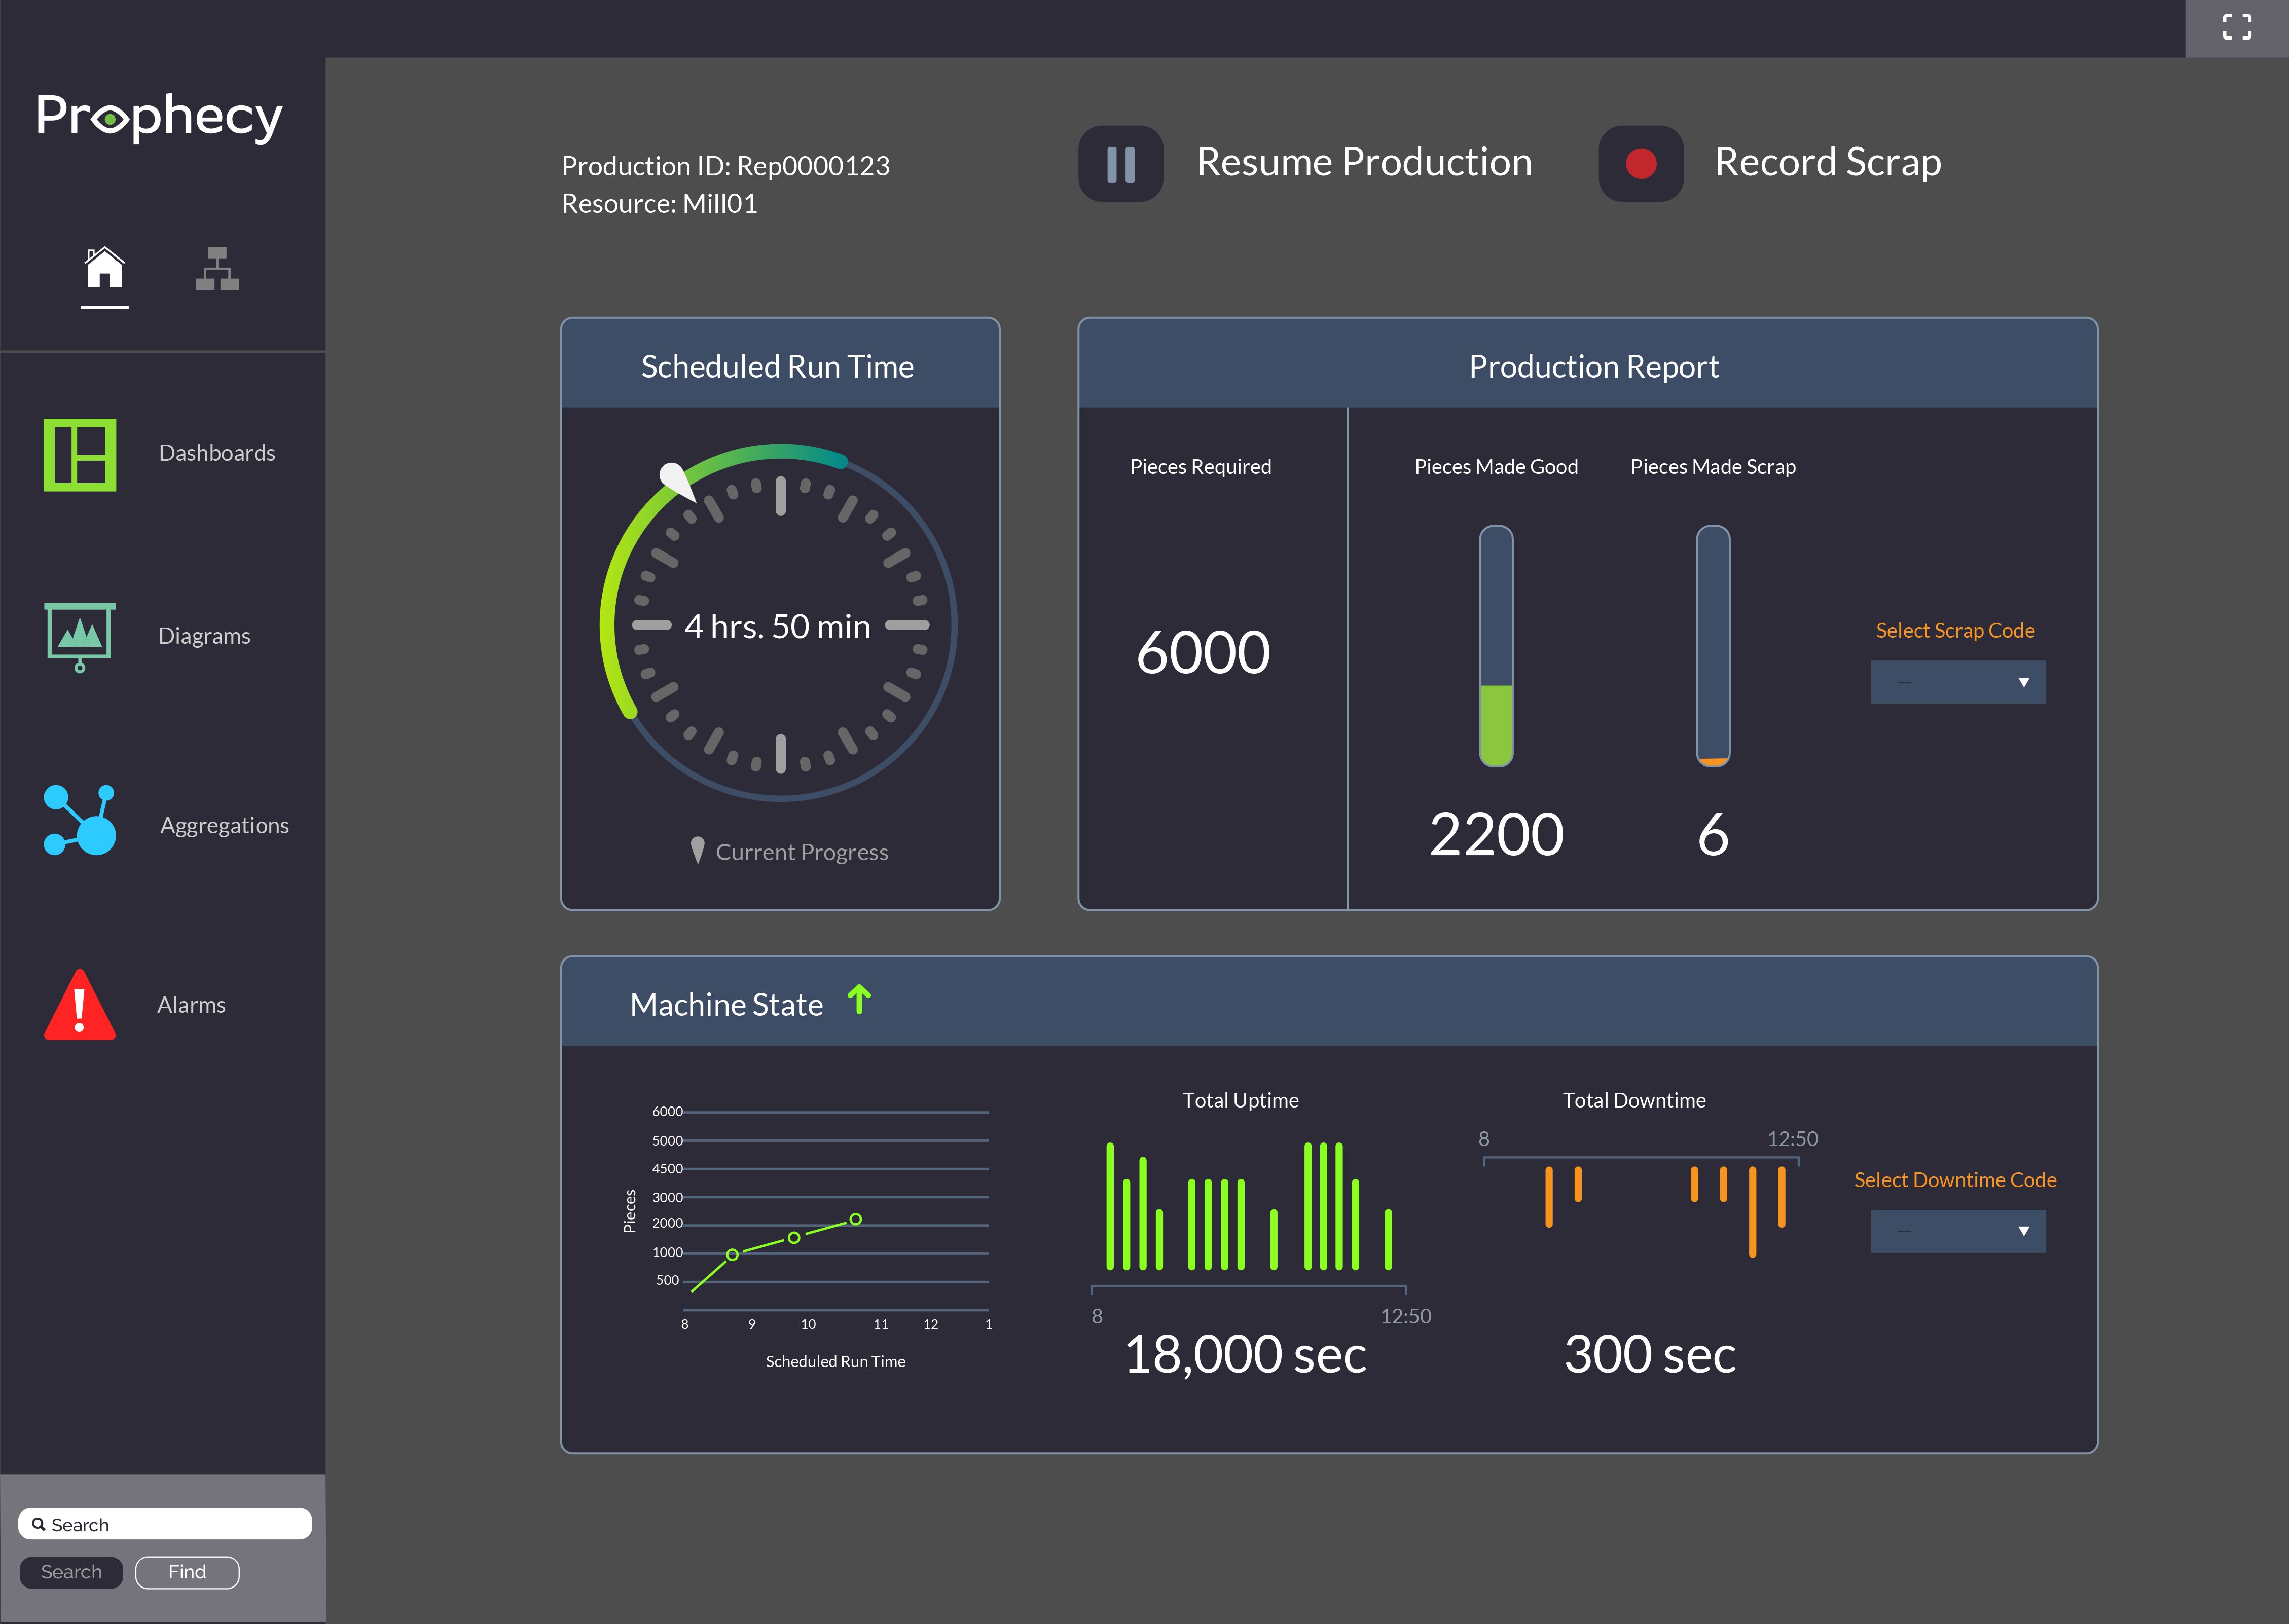This screenshot has width=2289, height=1624.
Task: Click the white progress marker on run-time gauge
Action: click(x=675, y=479)
